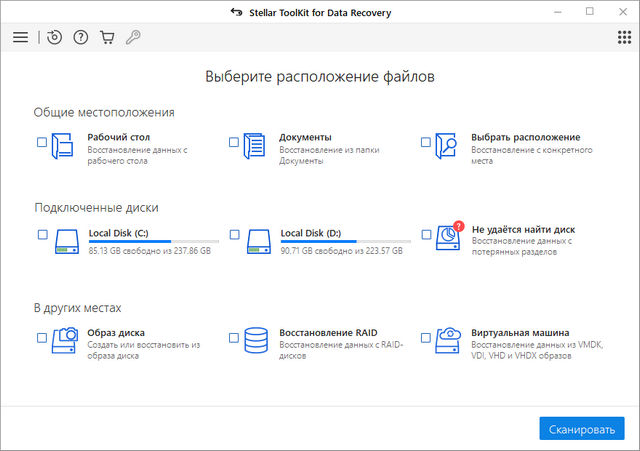Click the activation key icon
The width and height of the screenshot is (640, 451).
click(133, 38)
